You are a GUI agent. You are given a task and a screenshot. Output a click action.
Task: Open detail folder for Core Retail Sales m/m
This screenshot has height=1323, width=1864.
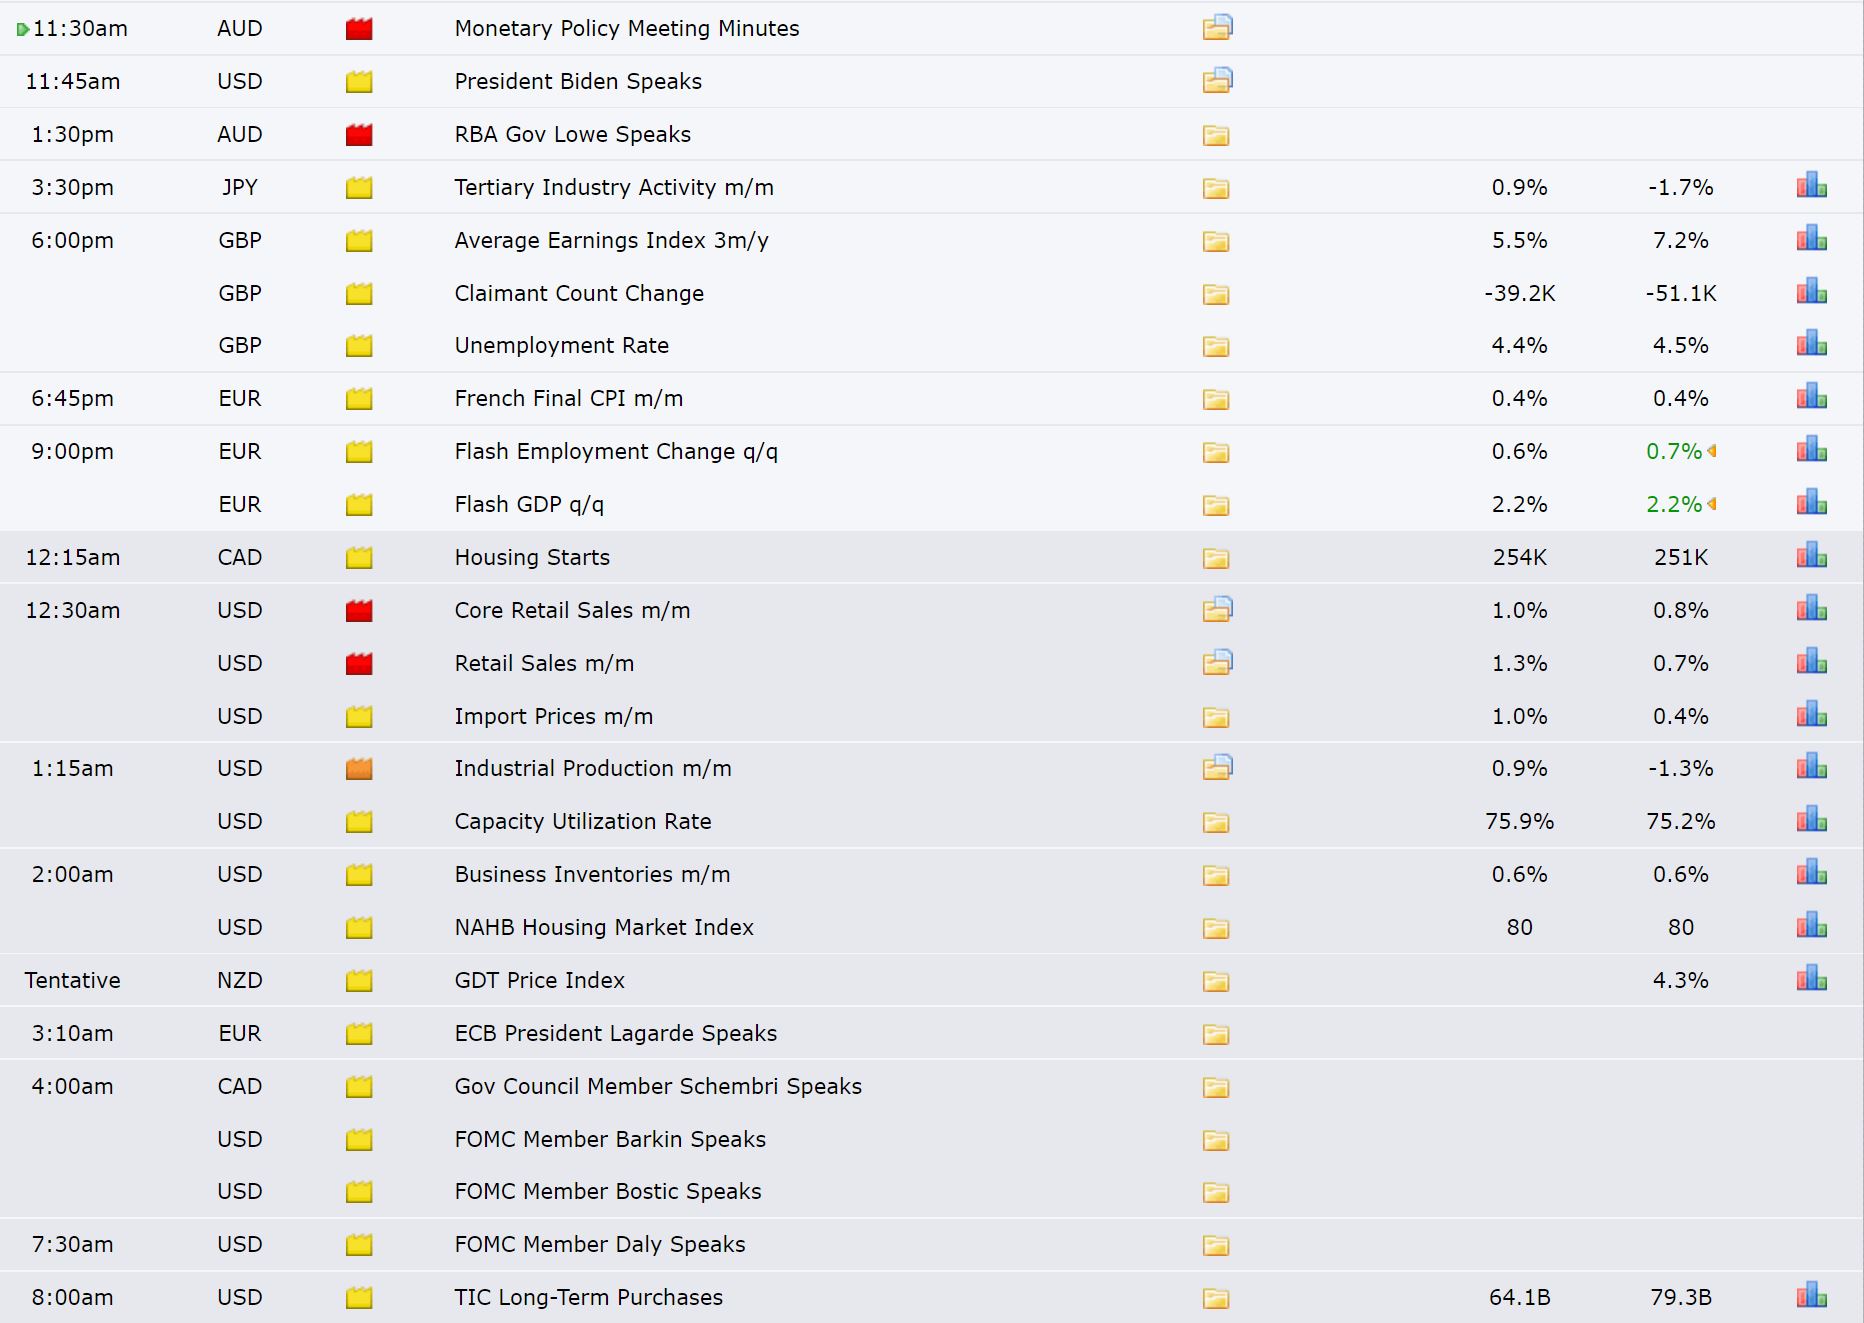click(1217, 609)
